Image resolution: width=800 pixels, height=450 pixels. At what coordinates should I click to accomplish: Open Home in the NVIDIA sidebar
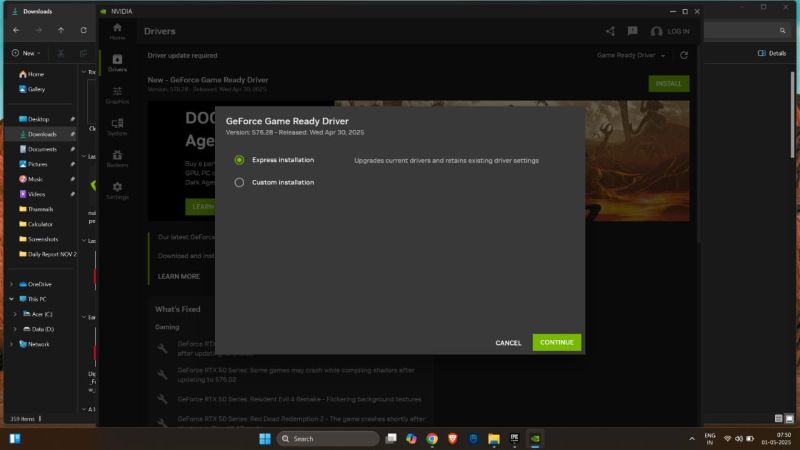[117, 31]
